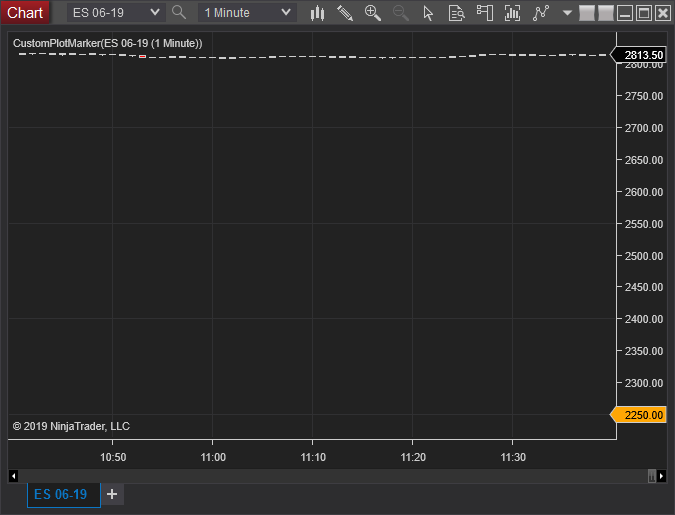Viewport: 675px width, 515px height.
Task: Open the instrument selector ES 06-19 dropdown
Action: click(116, 13)
